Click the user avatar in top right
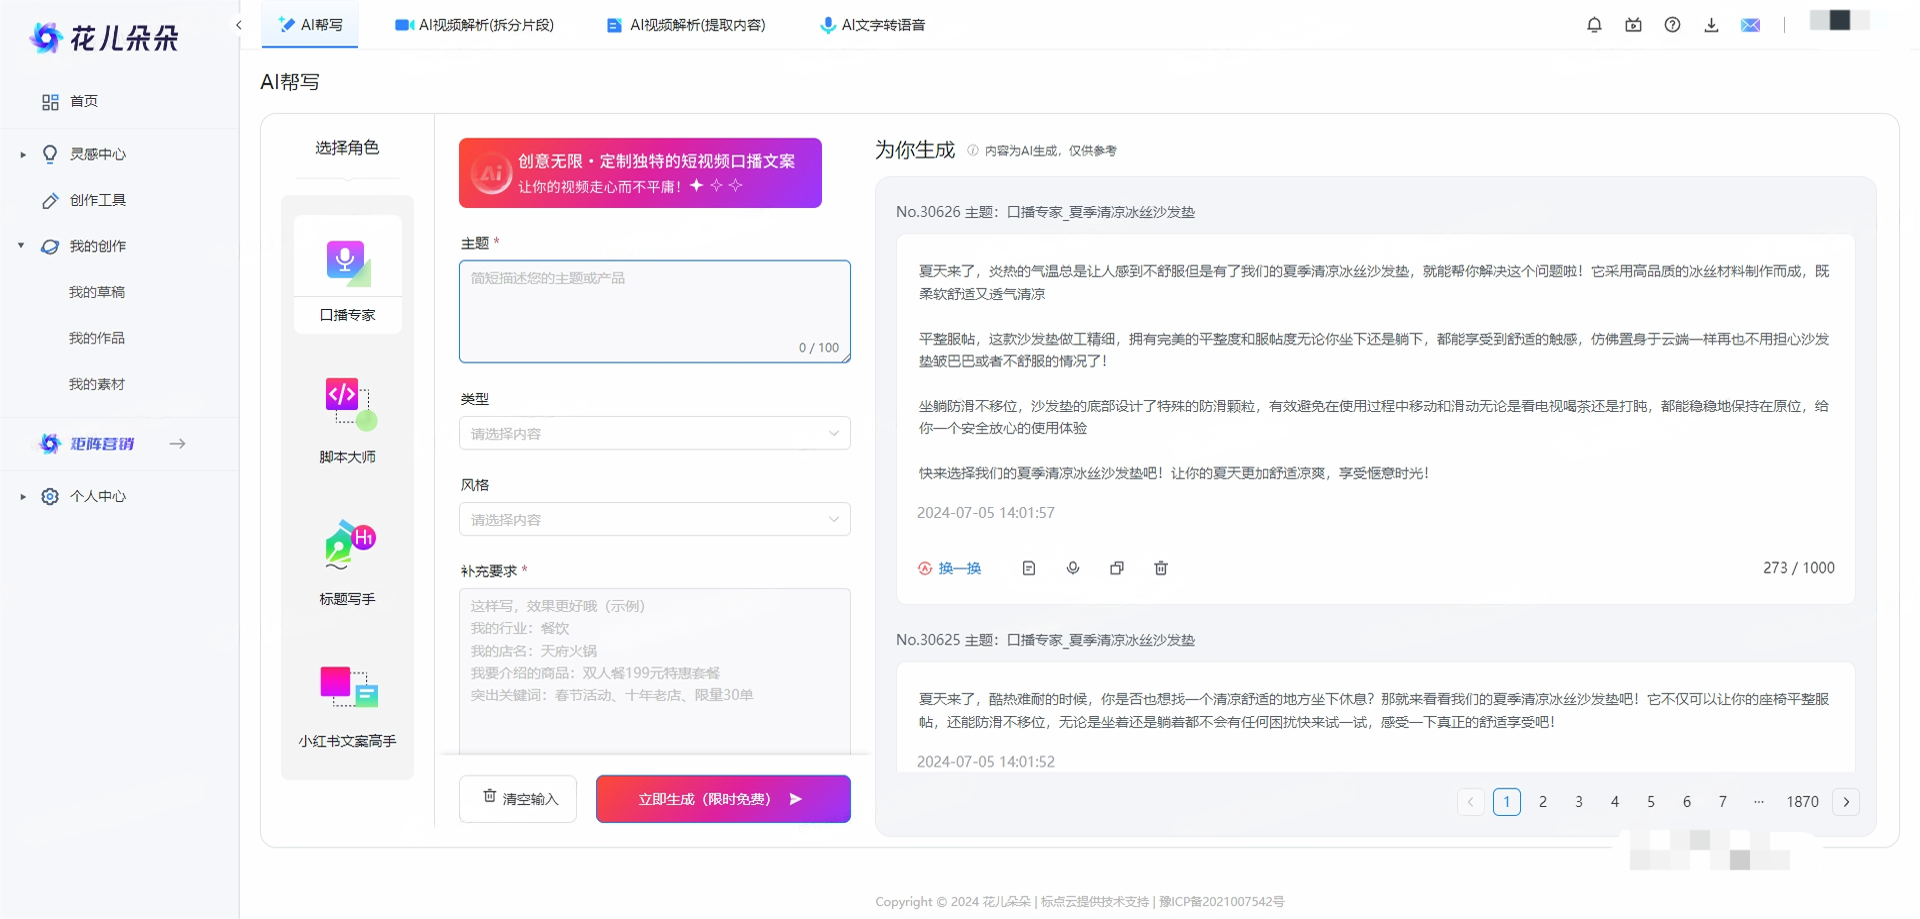The width and height of the screenshot is (1920, 919). (1839, 20)
